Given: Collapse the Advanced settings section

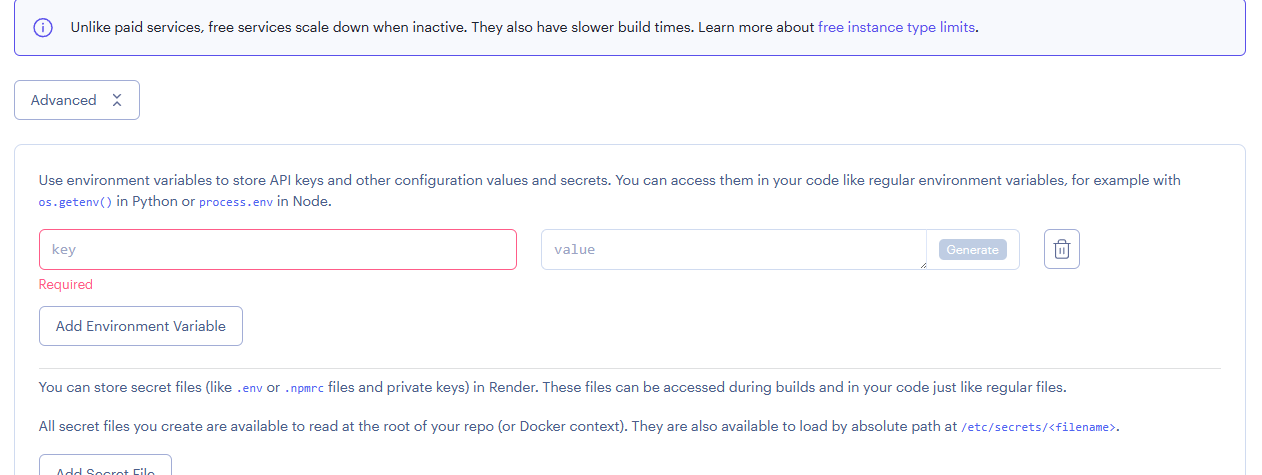Looking at the screenshot, I should click(64, 100).
